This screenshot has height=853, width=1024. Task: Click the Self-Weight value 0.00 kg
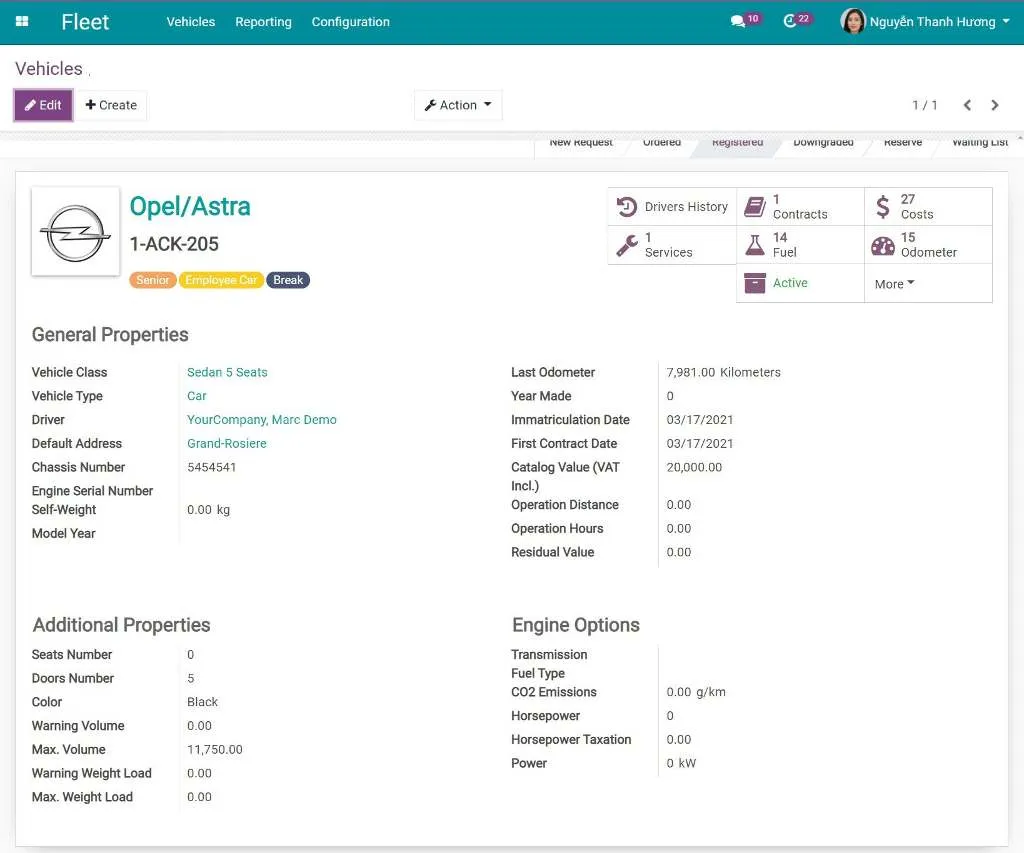coord(208,509)
